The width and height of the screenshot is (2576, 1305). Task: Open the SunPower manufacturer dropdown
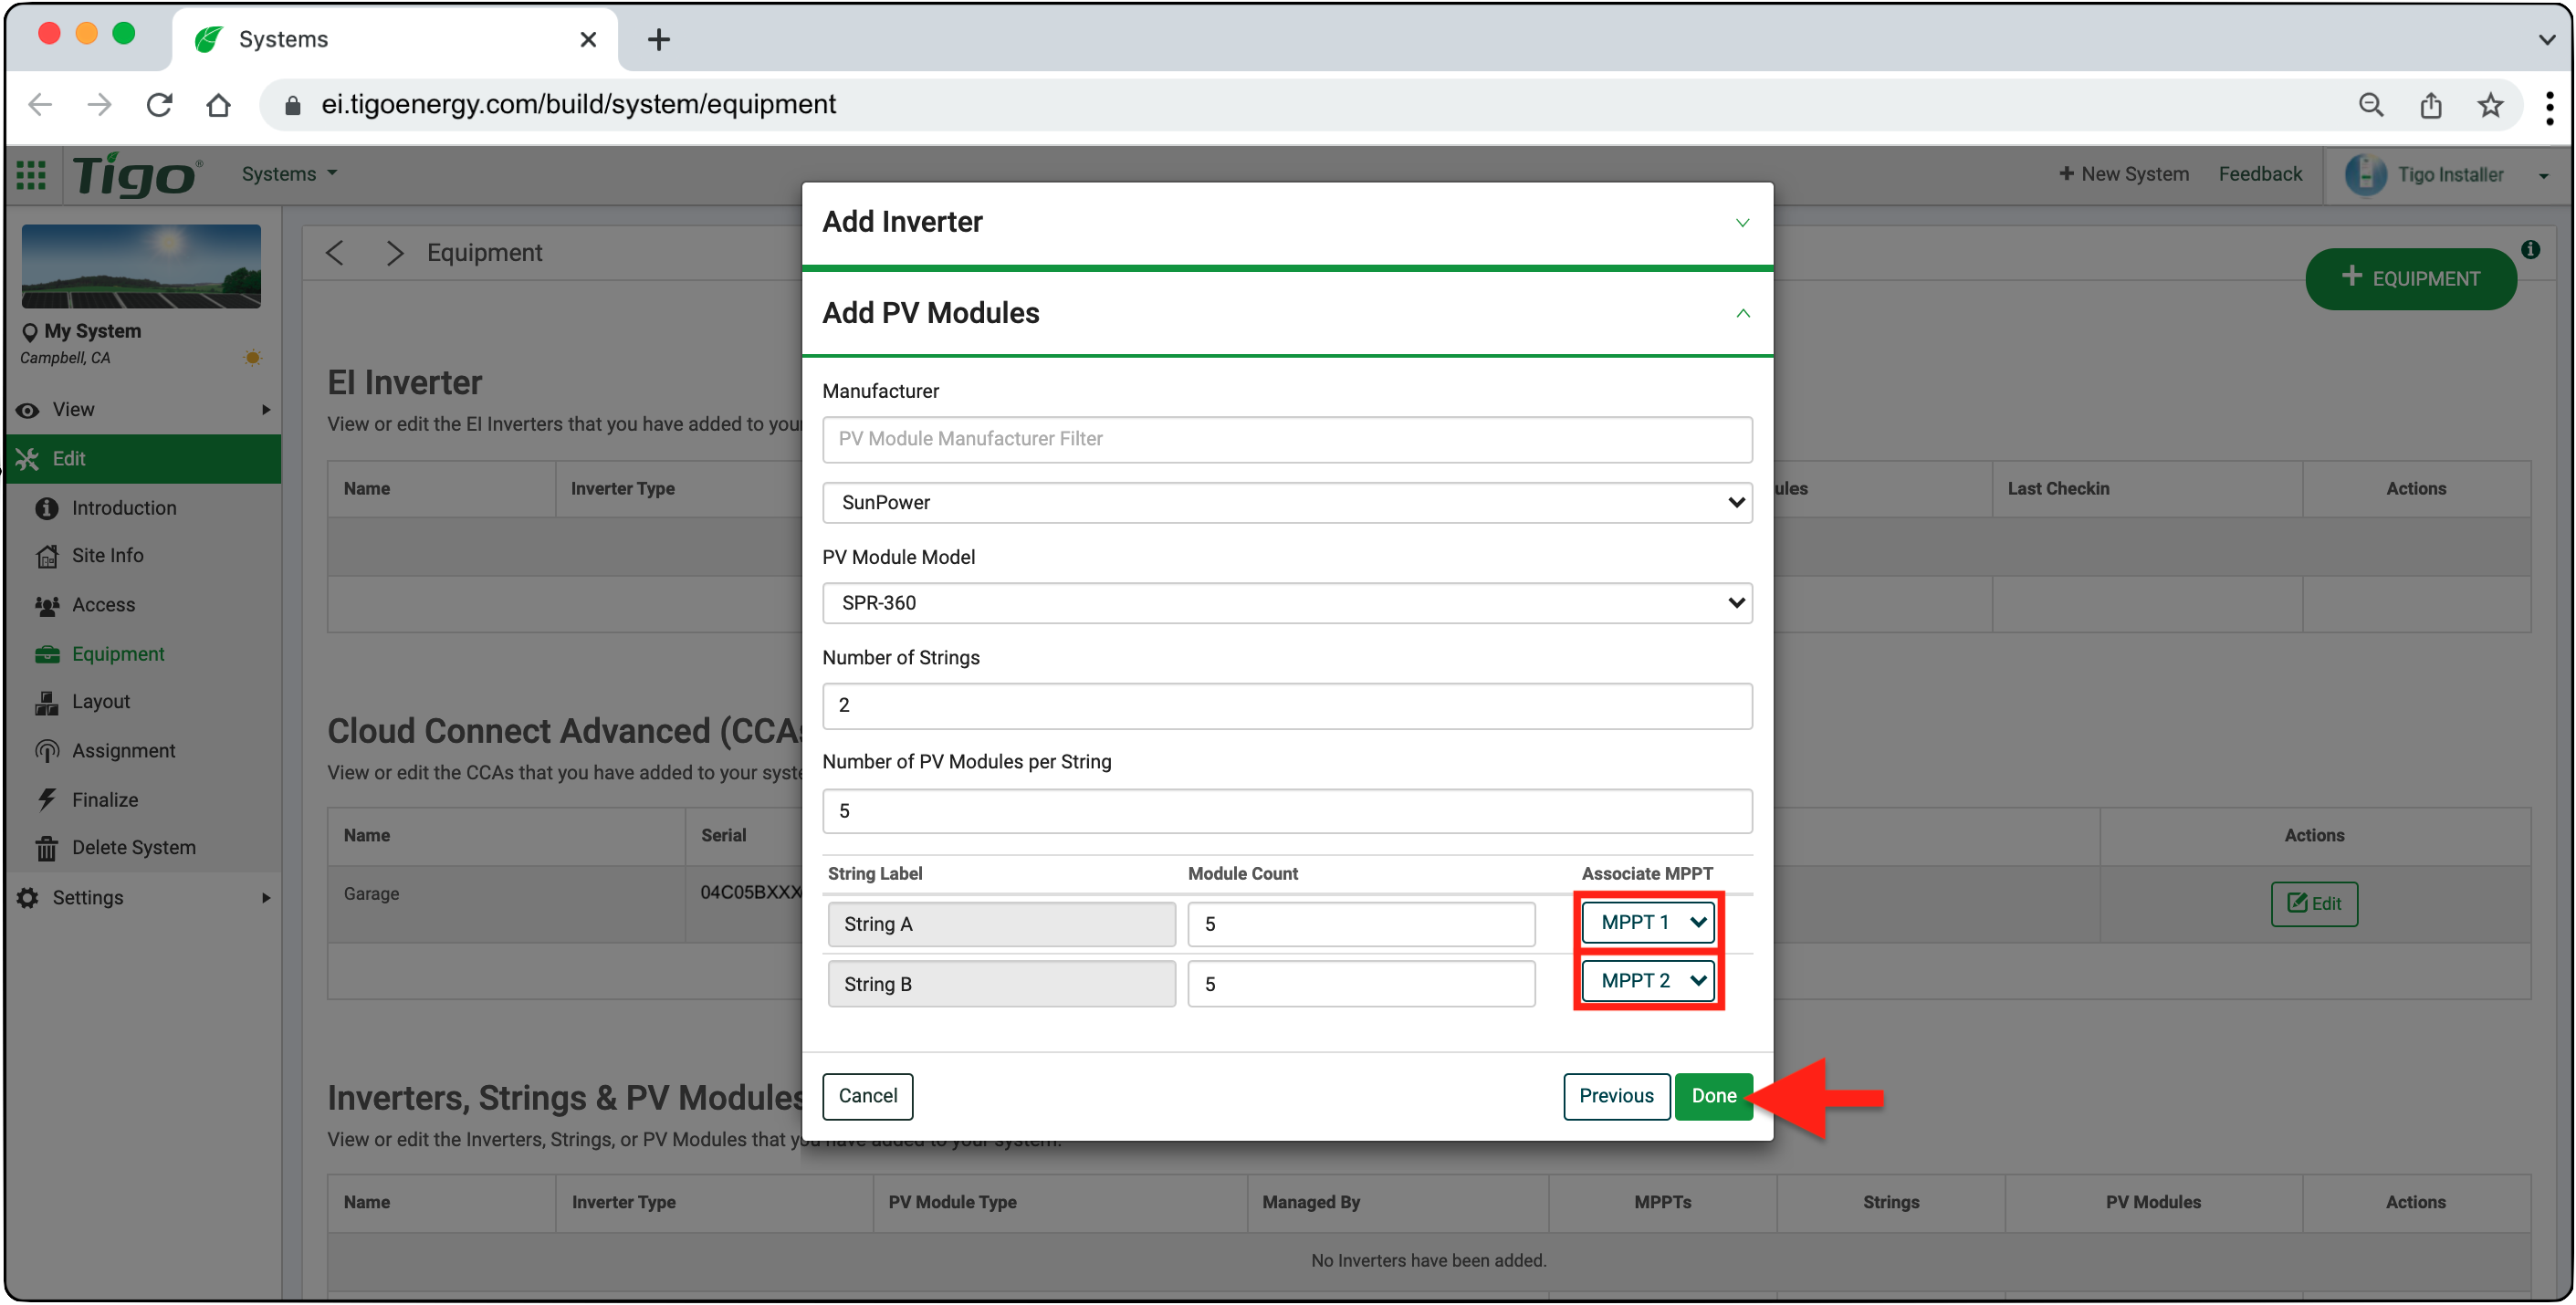click(1286, 502)
